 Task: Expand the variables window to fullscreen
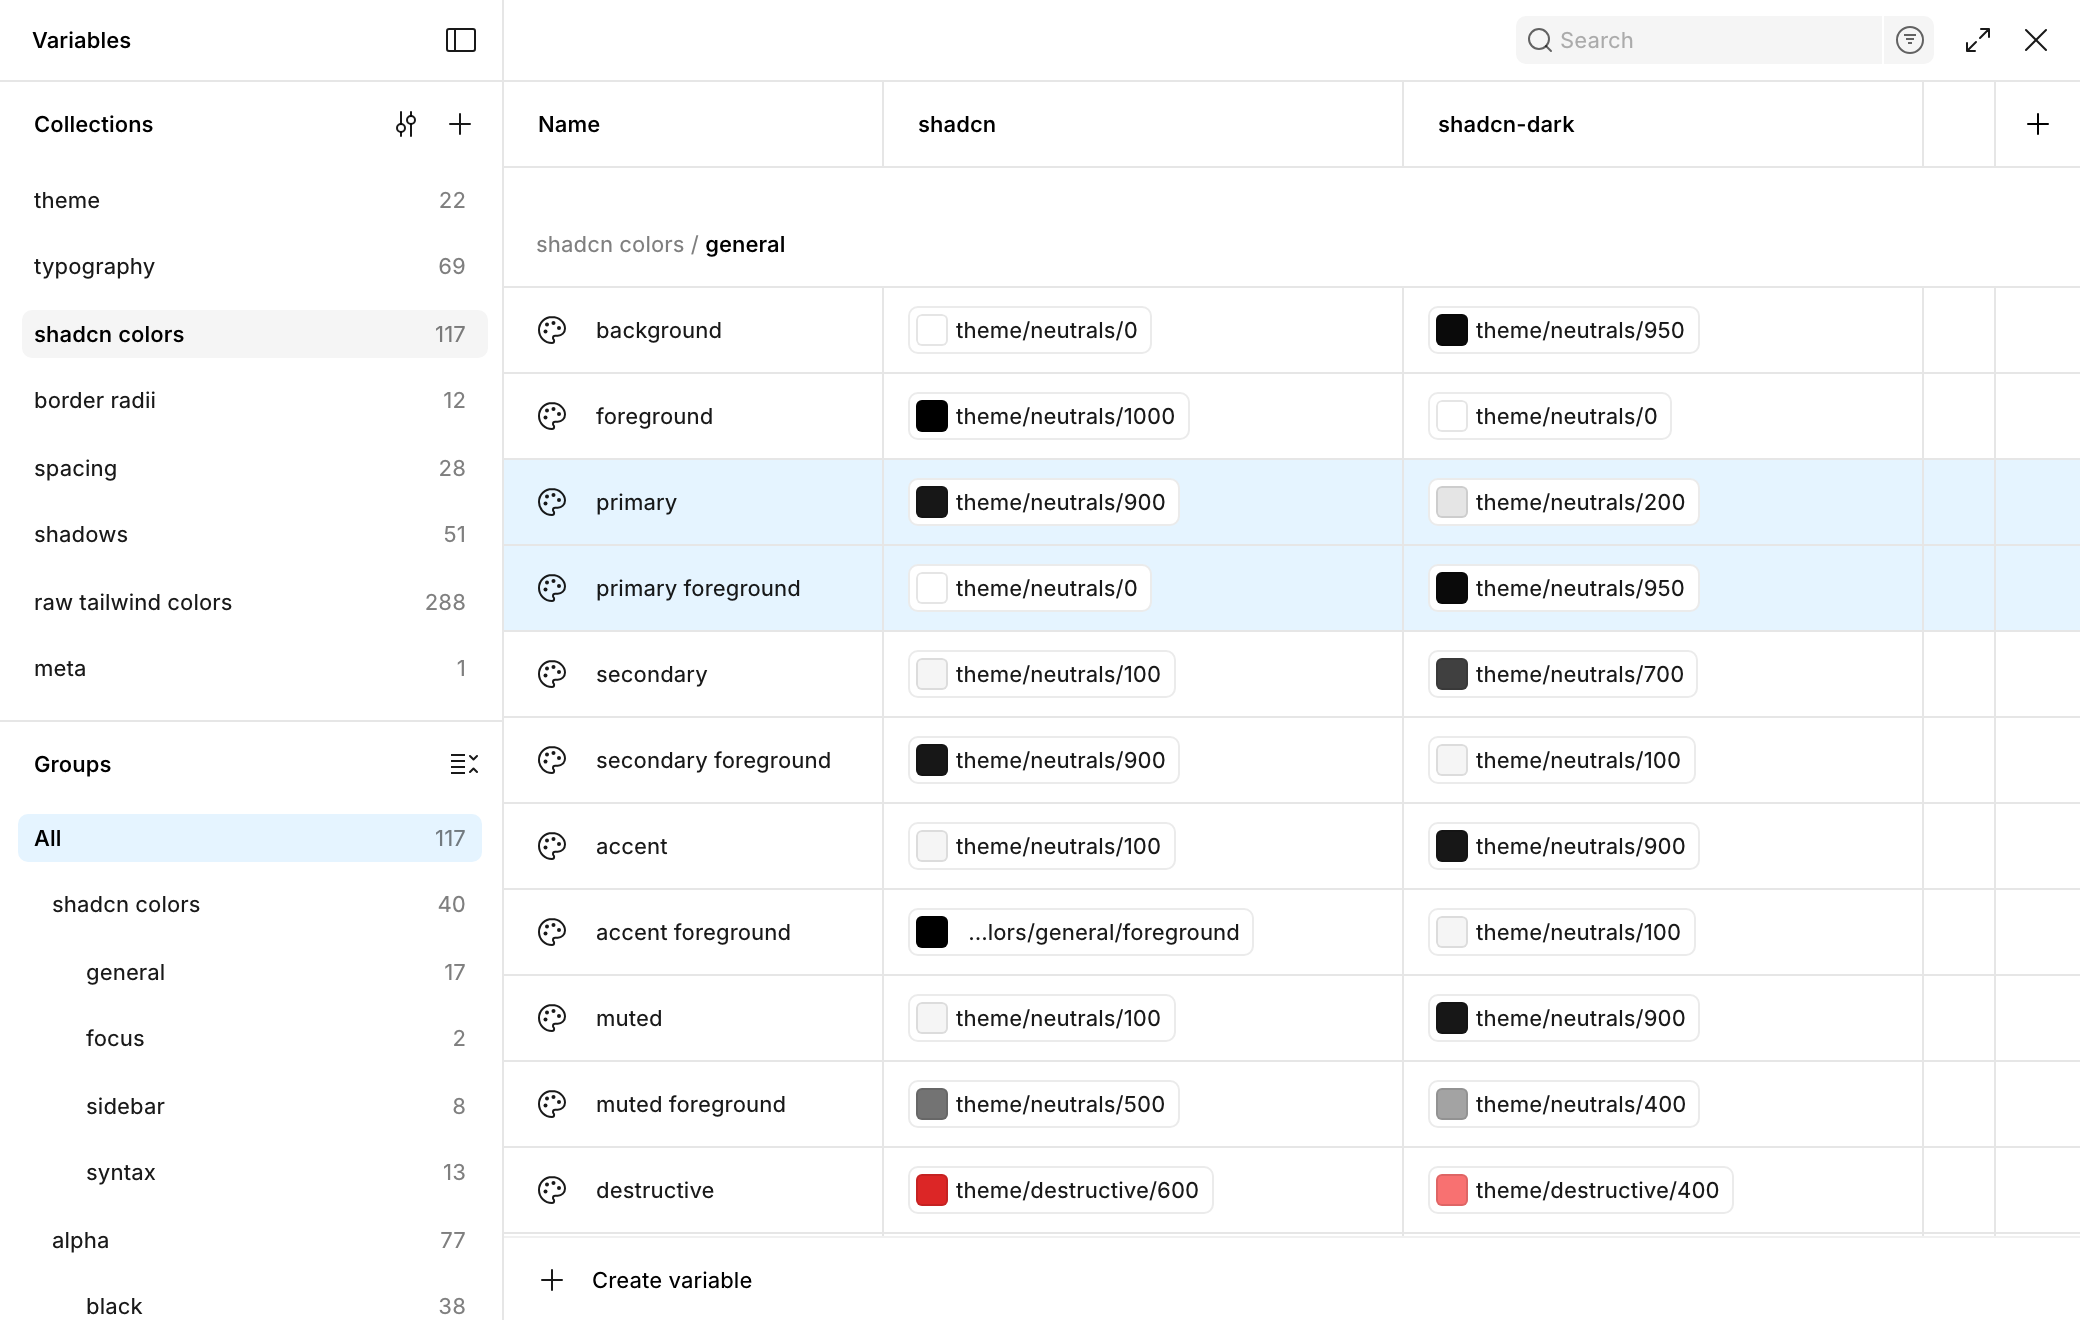1977,40
